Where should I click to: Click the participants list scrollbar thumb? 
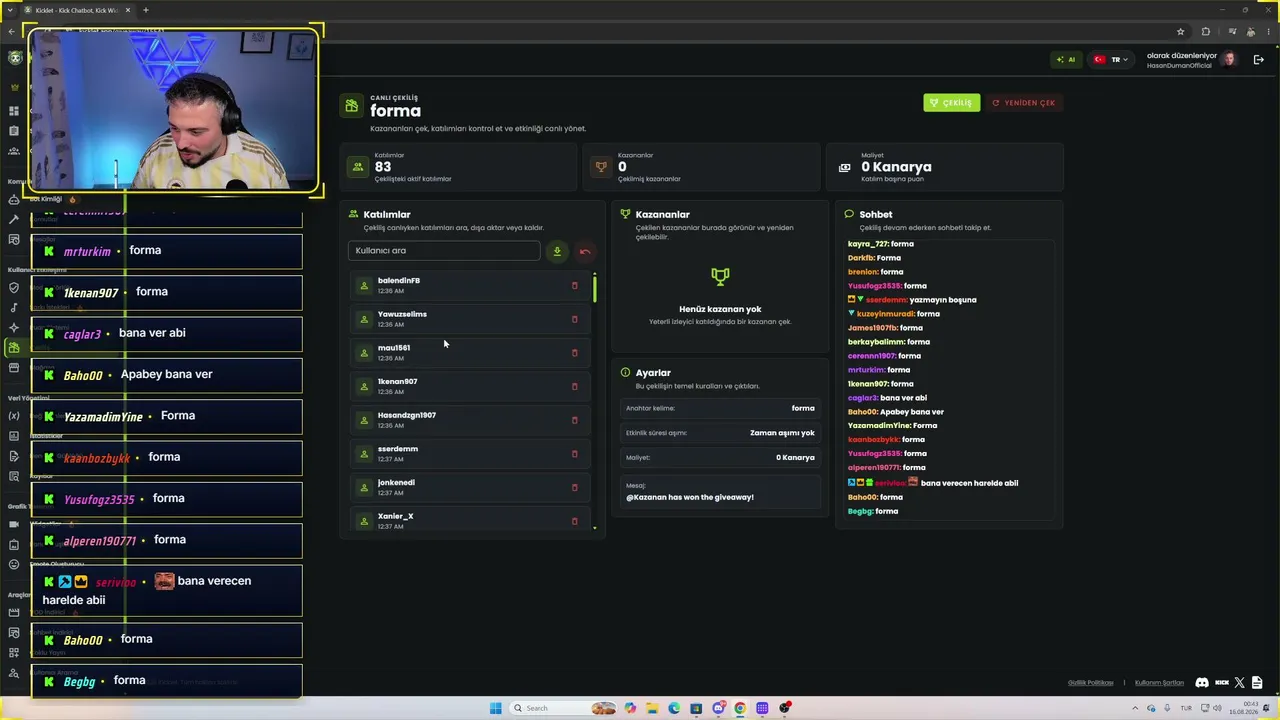tap(595, 288)
